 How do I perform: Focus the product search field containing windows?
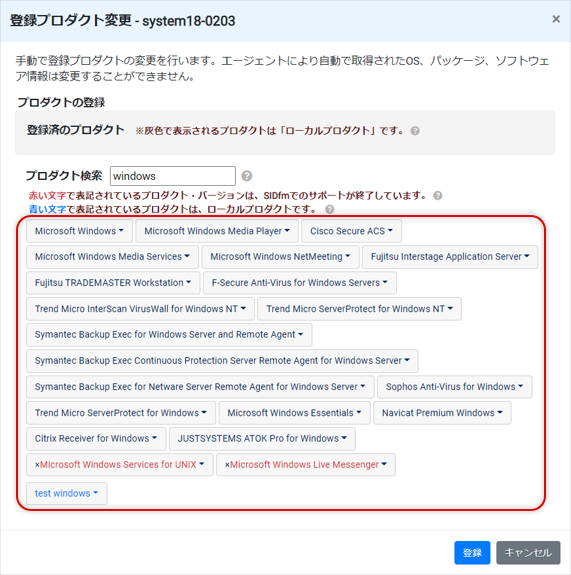[x=173, y=176]
